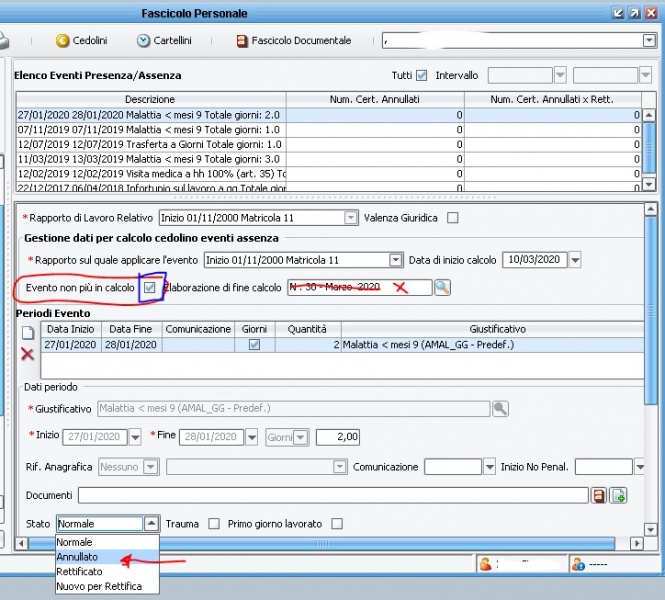The height and width of the screenshot is (600, 665).
Task: Toggle the Evento non più in calcolo checkbox
Action: 150,288
